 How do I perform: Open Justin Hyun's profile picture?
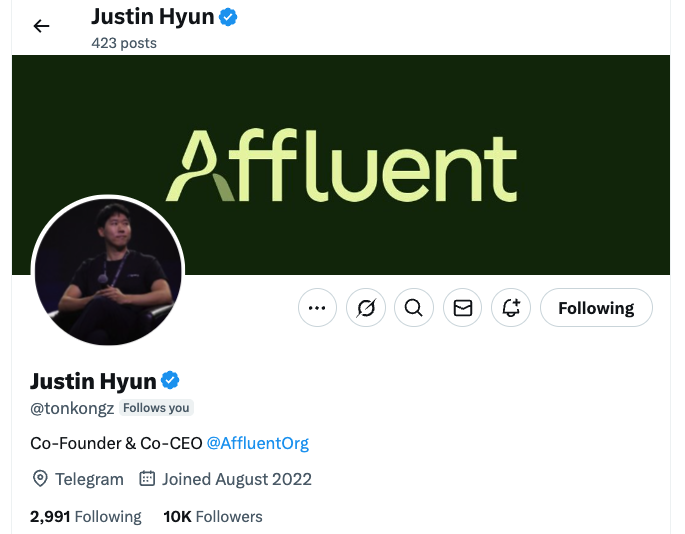pos(108,272)
